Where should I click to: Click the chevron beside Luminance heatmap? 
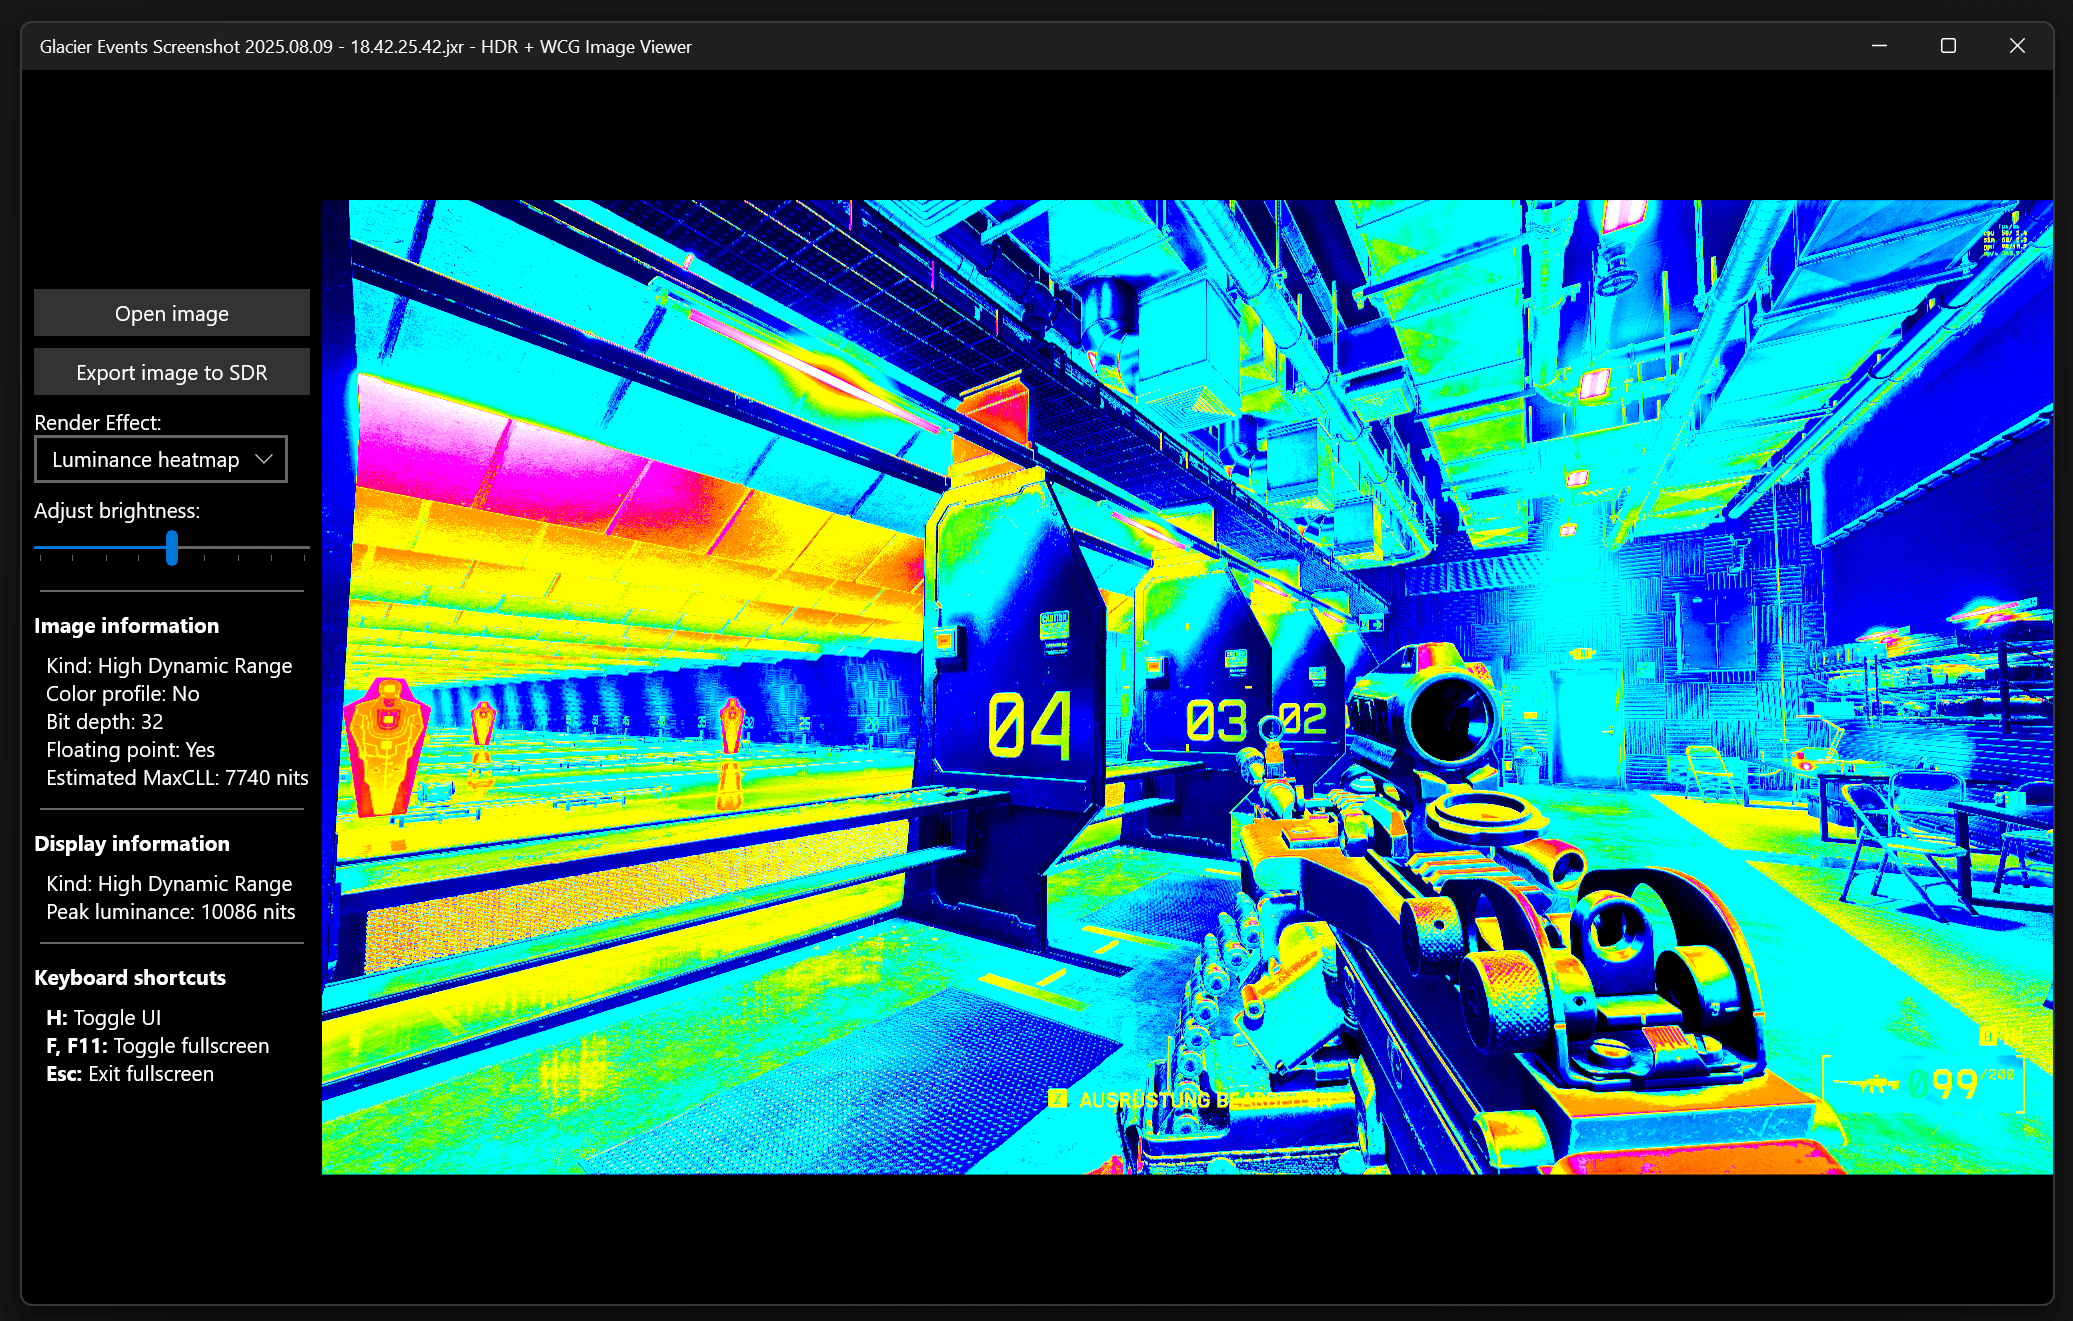[264, 459]
